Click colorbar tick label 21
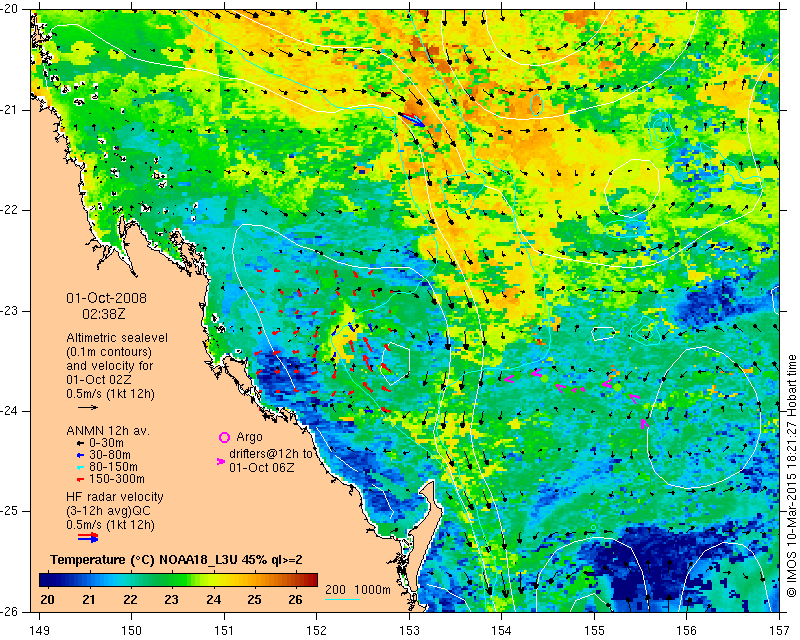 click(89, 600)
